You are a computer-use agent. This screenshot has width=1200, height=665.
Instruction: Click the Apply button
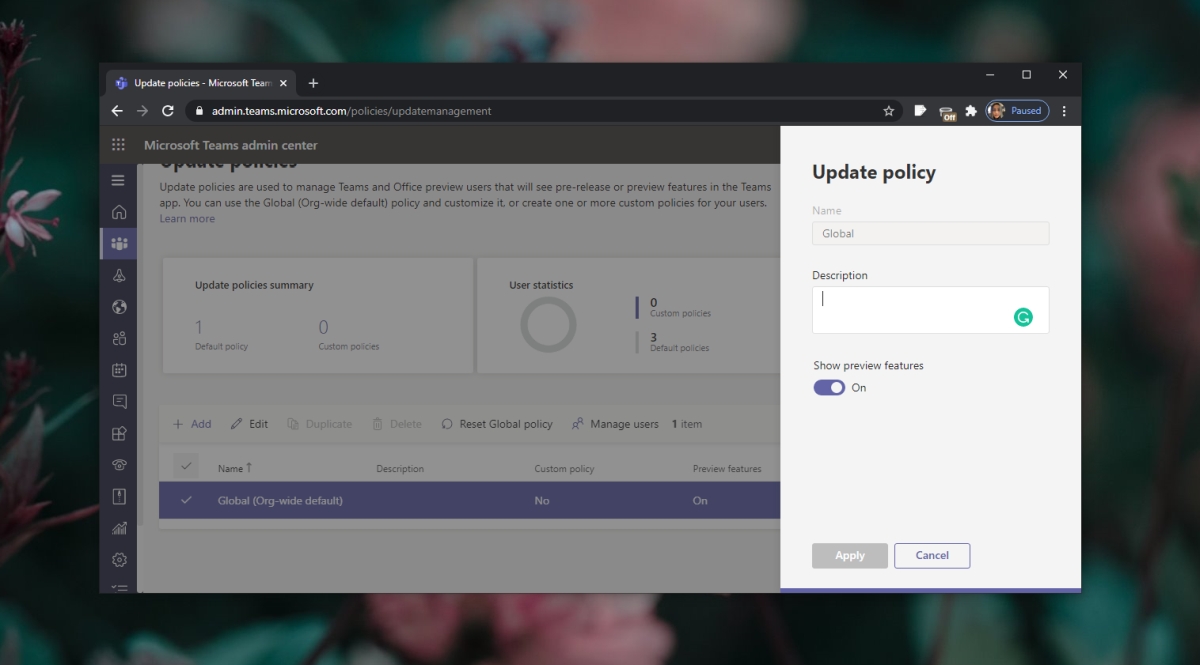tap(850, 556)
